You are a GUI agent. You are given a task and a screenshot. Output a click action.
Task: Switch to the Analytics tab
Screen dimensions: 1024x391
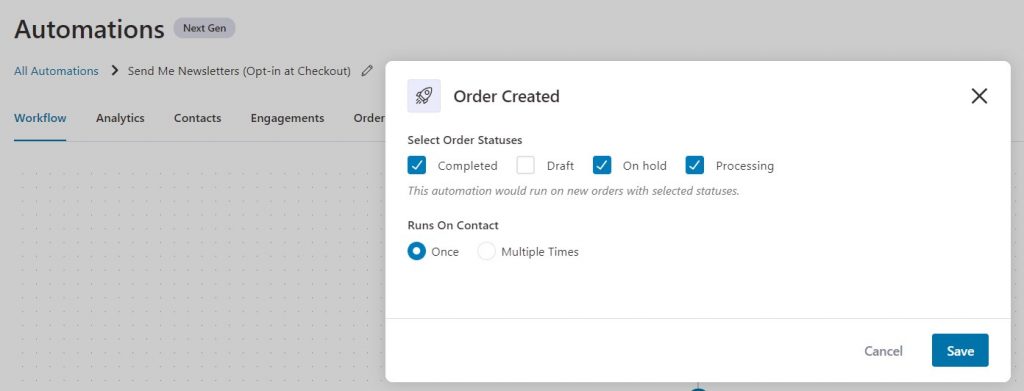(120, 118)
